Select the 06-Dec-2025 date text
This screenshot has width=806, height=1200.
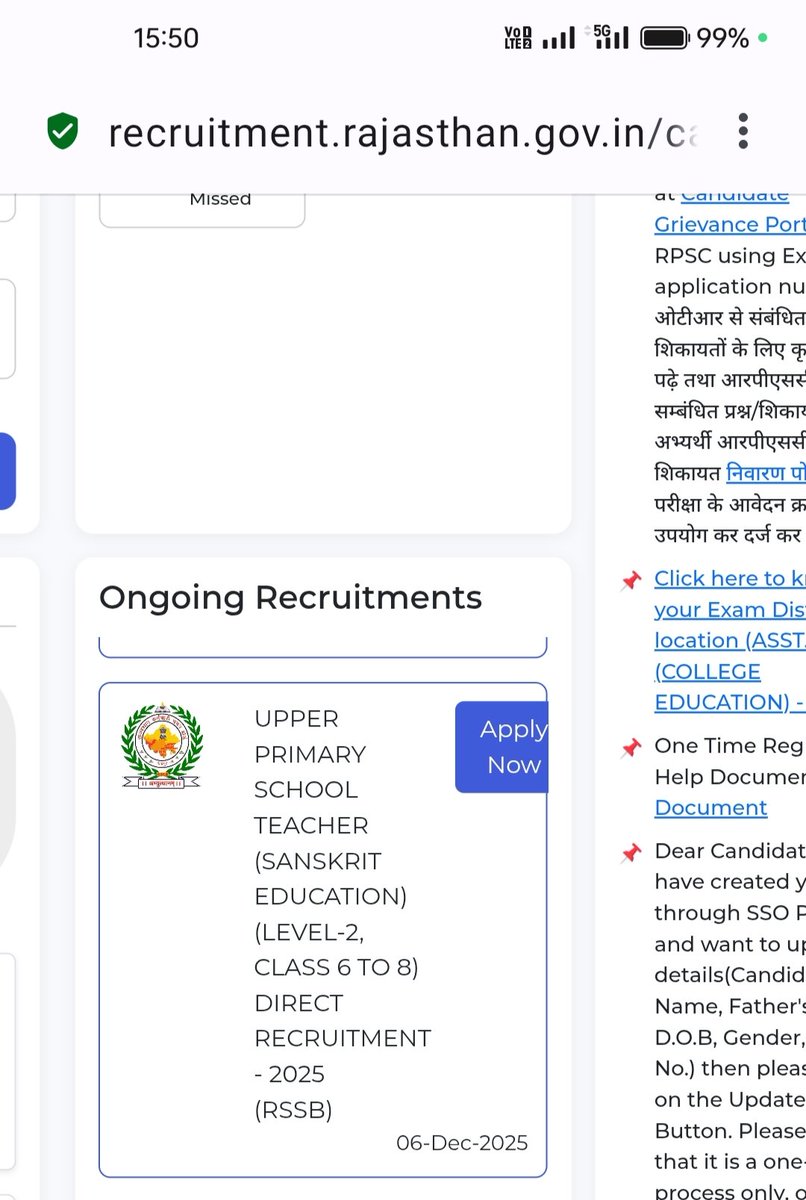pos(462,1143)
